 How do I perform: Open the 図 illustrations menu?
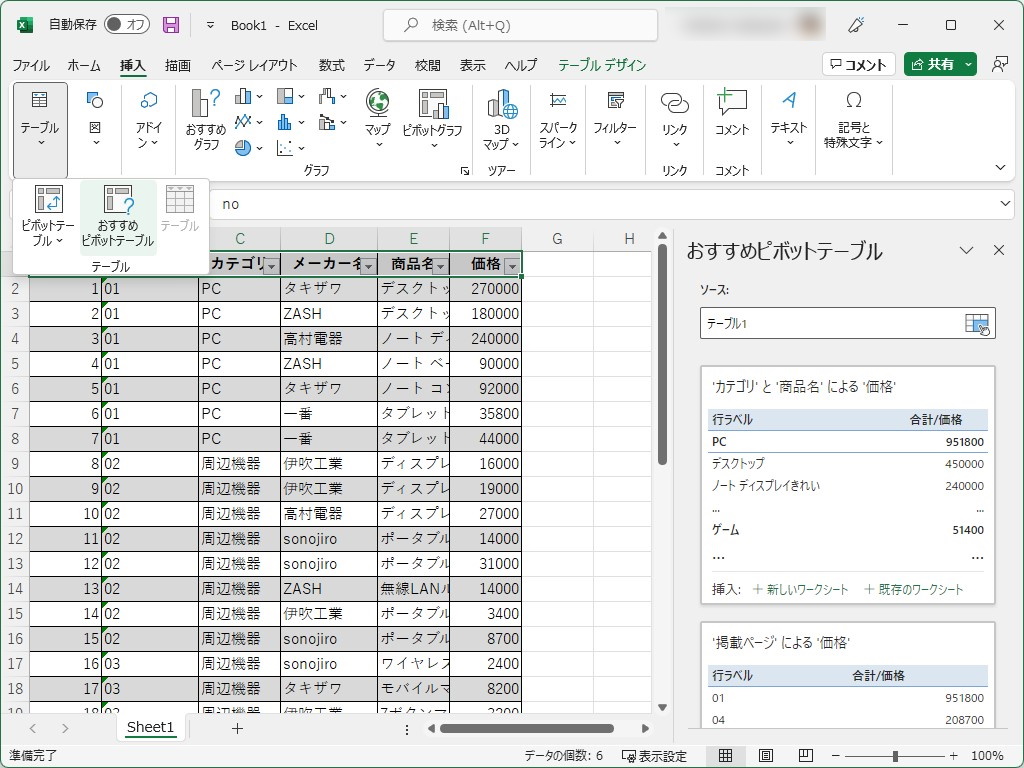pyautogui.click(x=95, y=118)
